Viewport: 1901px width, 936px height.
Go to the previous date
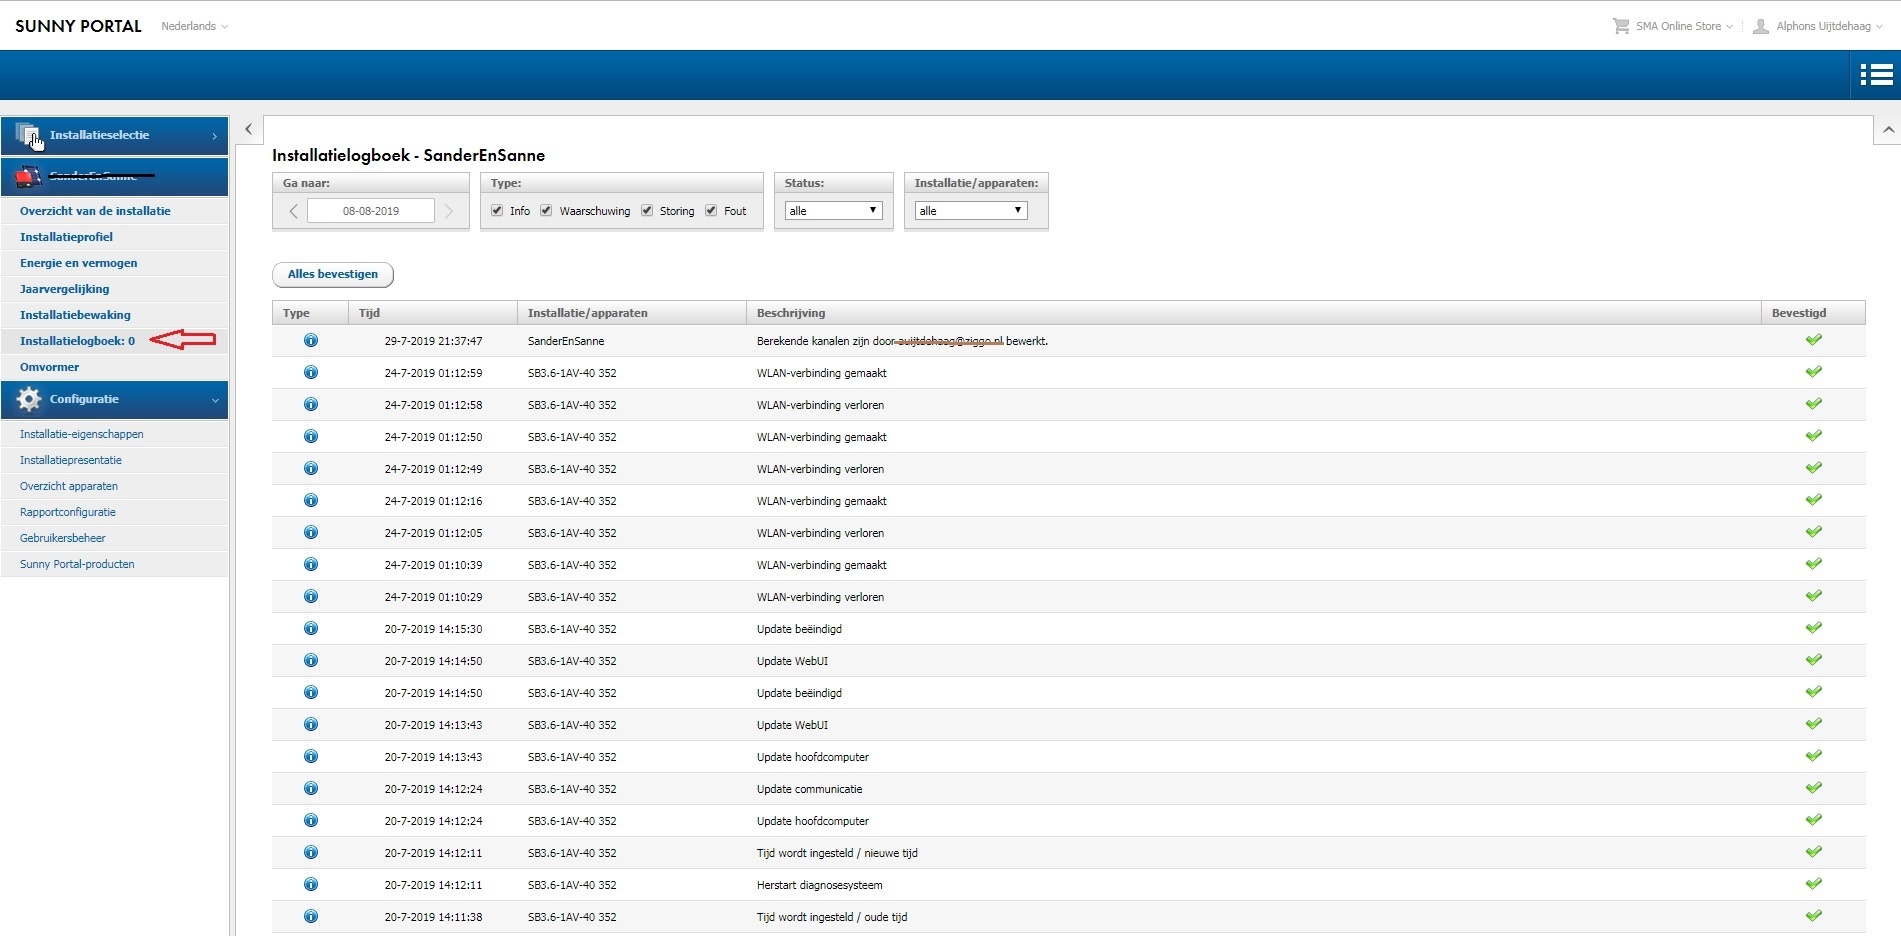tap(293, 211)
